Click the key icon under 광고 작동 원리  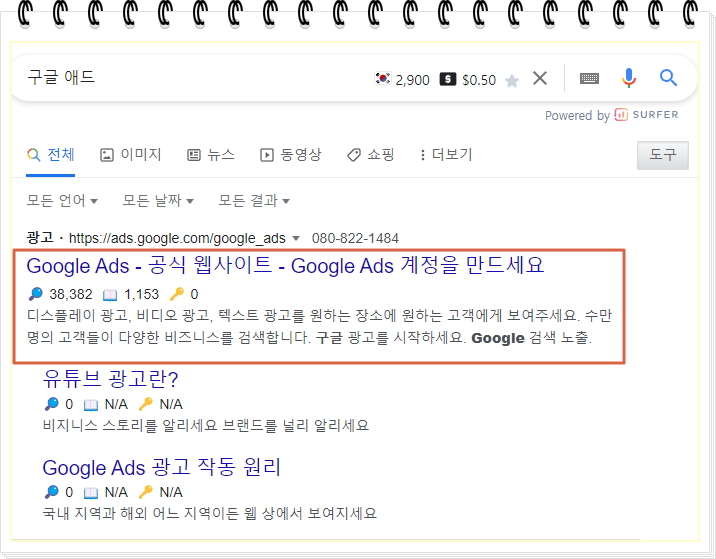(145, 492)
